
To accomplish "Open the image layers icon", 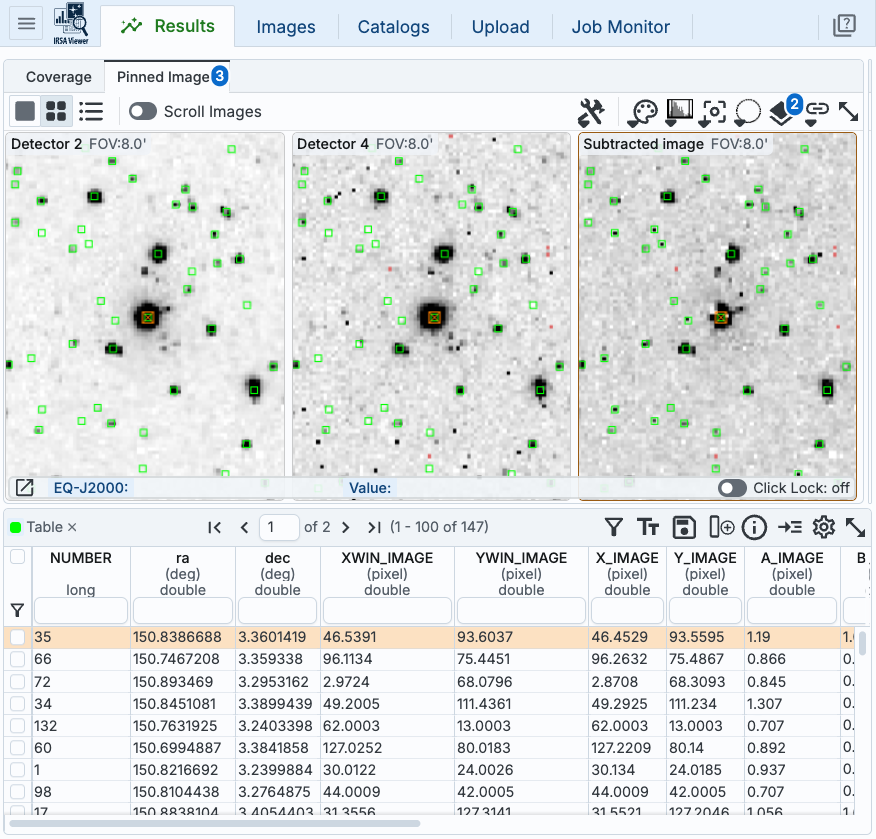I will [783, 112].
